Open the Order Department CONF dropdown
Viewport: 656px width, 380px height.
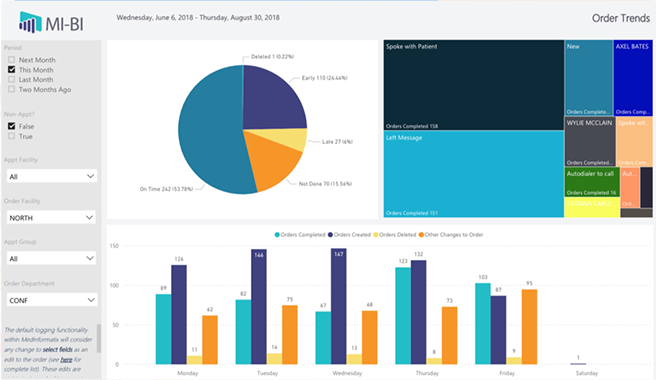pos(52,300)
